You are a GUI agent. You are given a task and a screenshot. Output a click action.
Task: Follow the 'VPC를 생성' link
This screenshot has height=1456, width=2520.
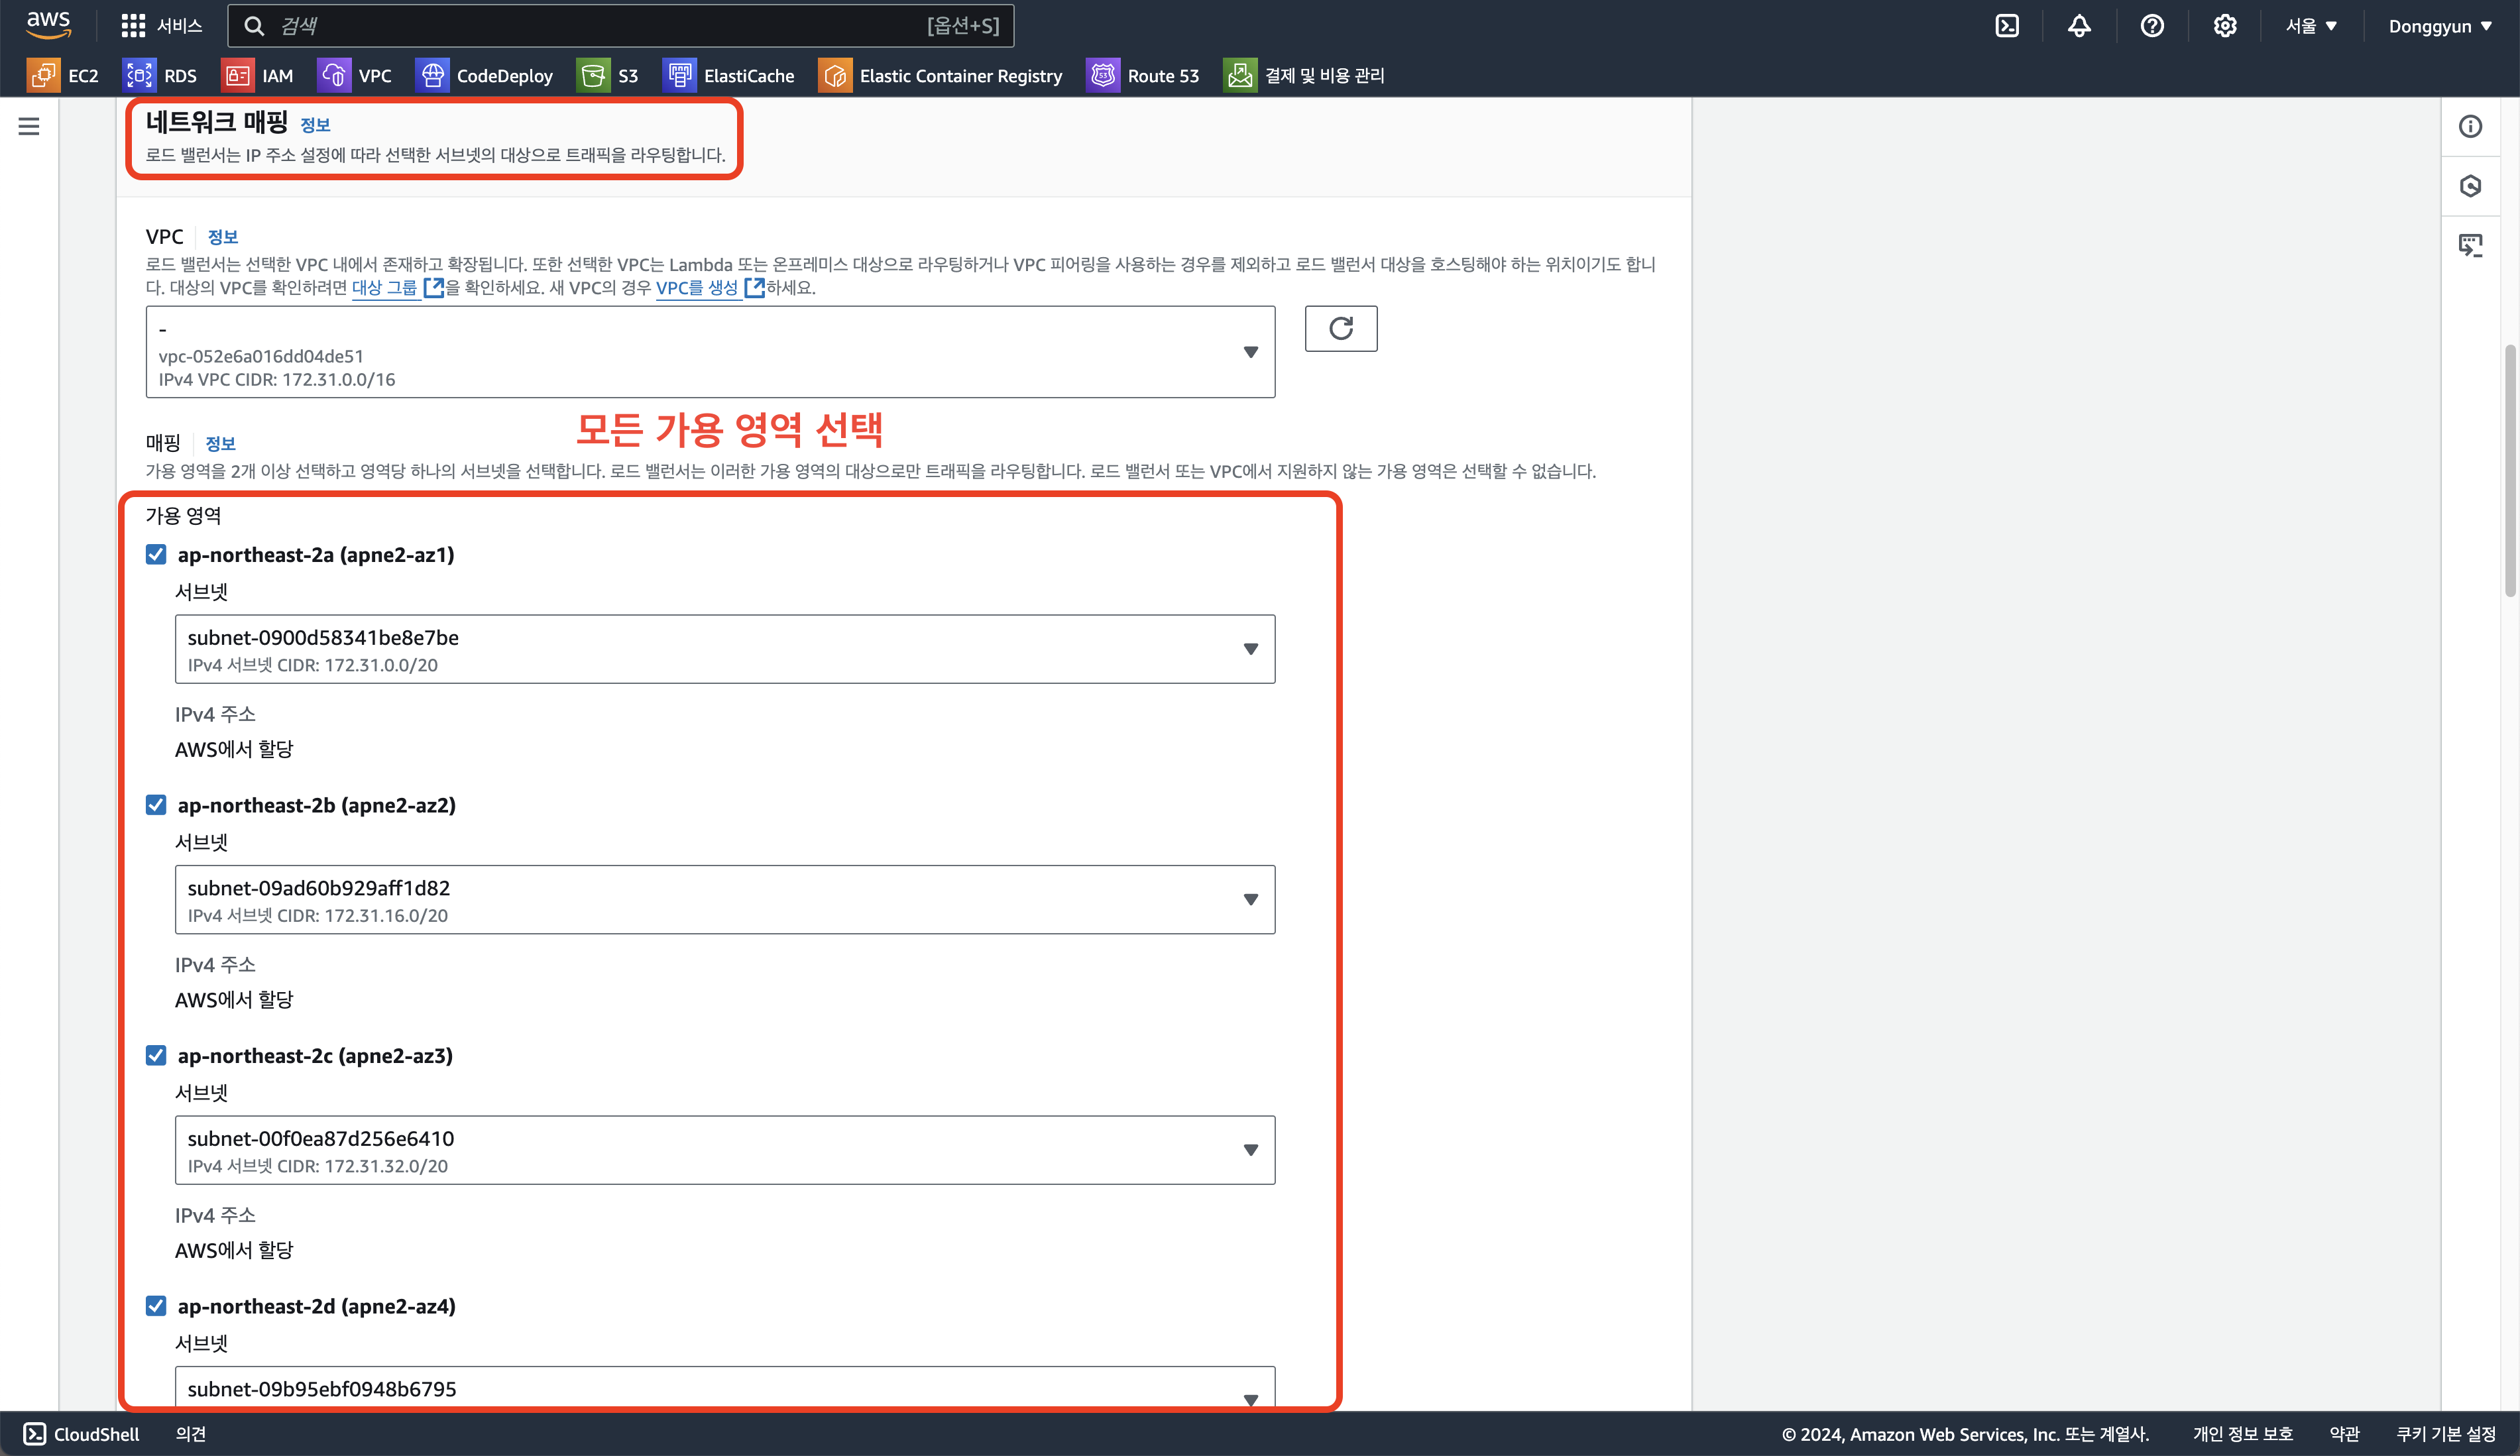click(x=697, y=288)
